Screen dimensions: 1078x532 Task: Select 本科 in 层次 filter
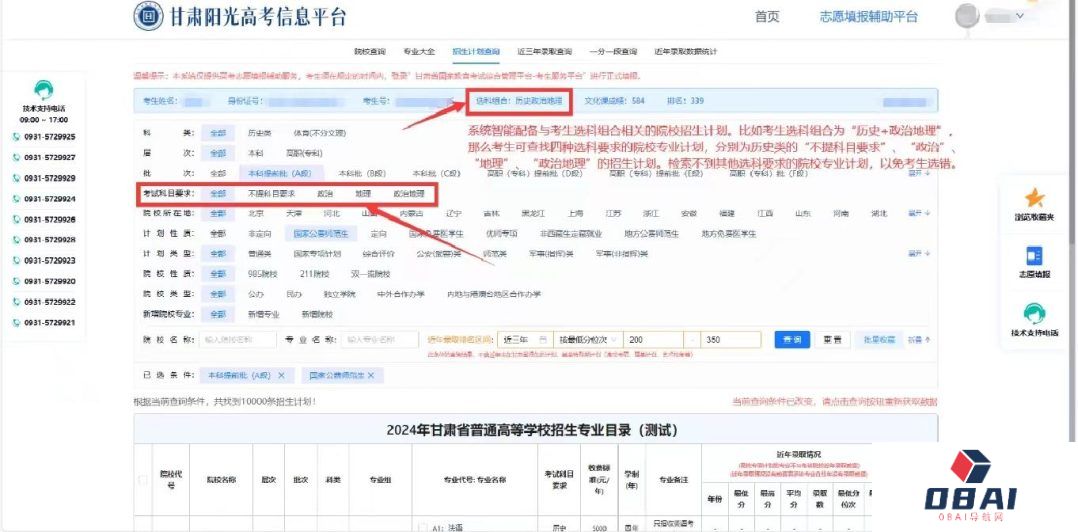click(x=256, y=153)
